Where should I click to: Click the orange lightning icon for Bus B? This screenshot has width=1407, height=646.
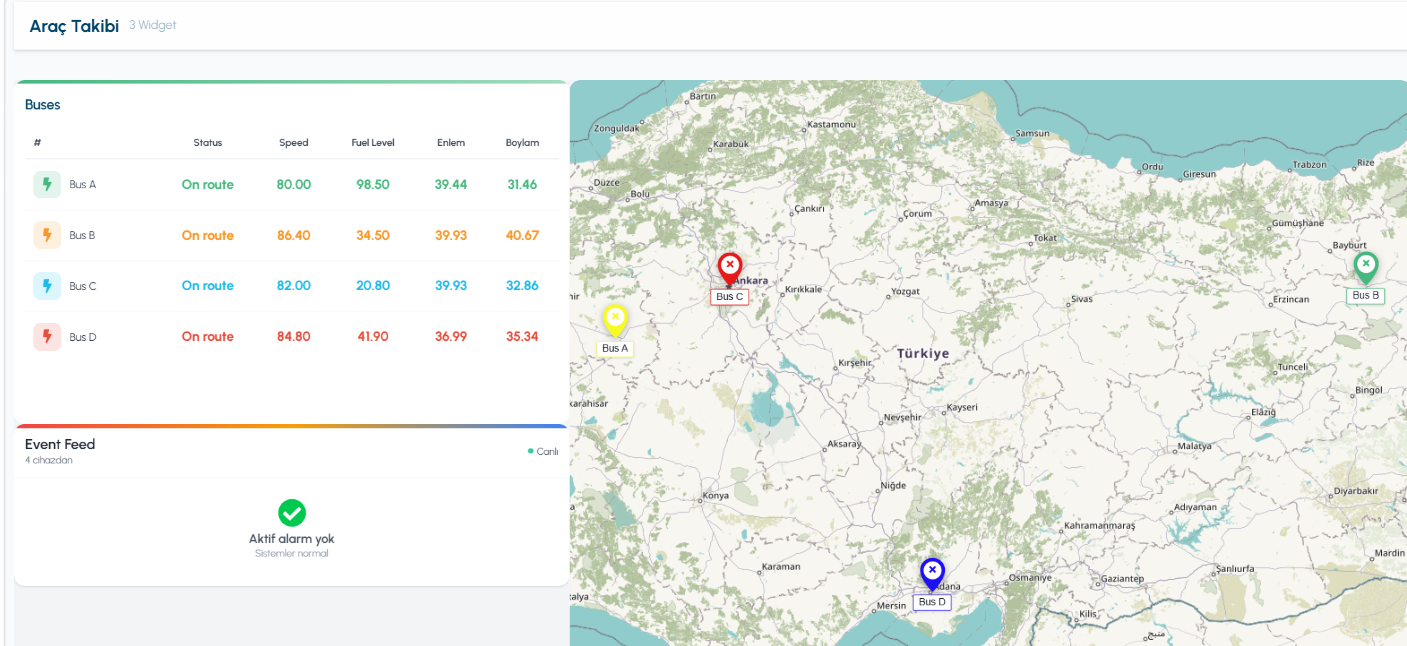pyautogui.click(x=47, y=235)
